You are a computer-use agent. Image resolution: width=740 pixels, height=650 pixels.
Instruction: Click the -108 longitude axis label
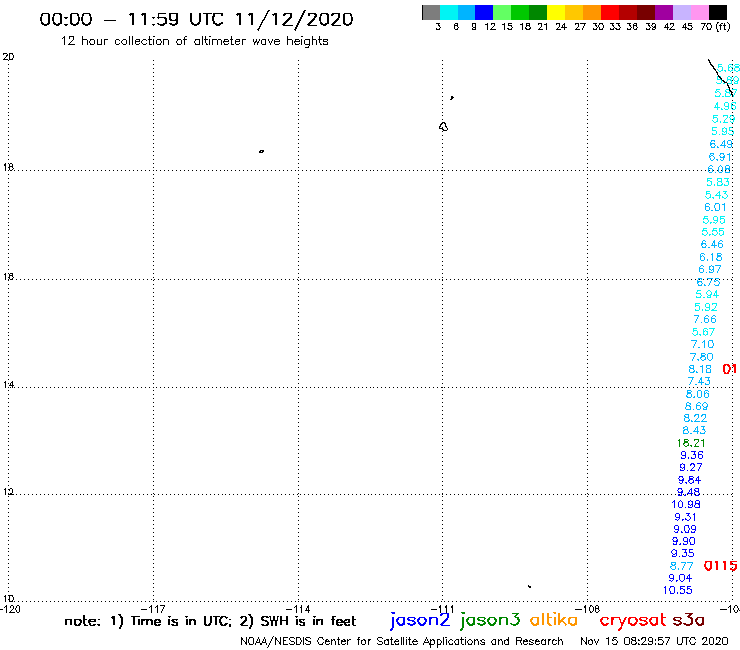pos(590,609)
